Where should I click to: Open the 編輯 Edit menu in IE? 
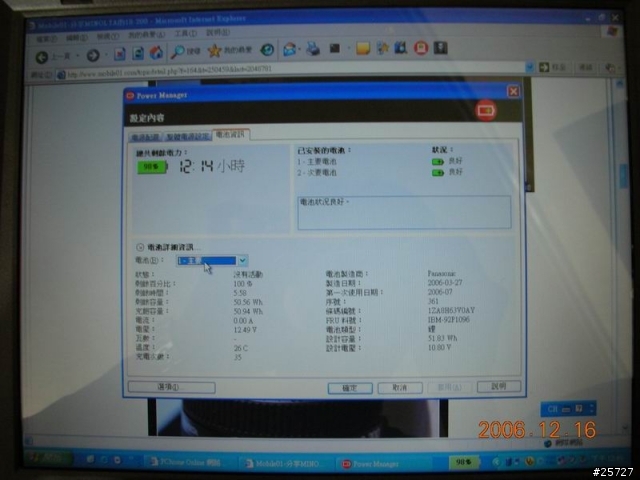(x=76, y=38)
